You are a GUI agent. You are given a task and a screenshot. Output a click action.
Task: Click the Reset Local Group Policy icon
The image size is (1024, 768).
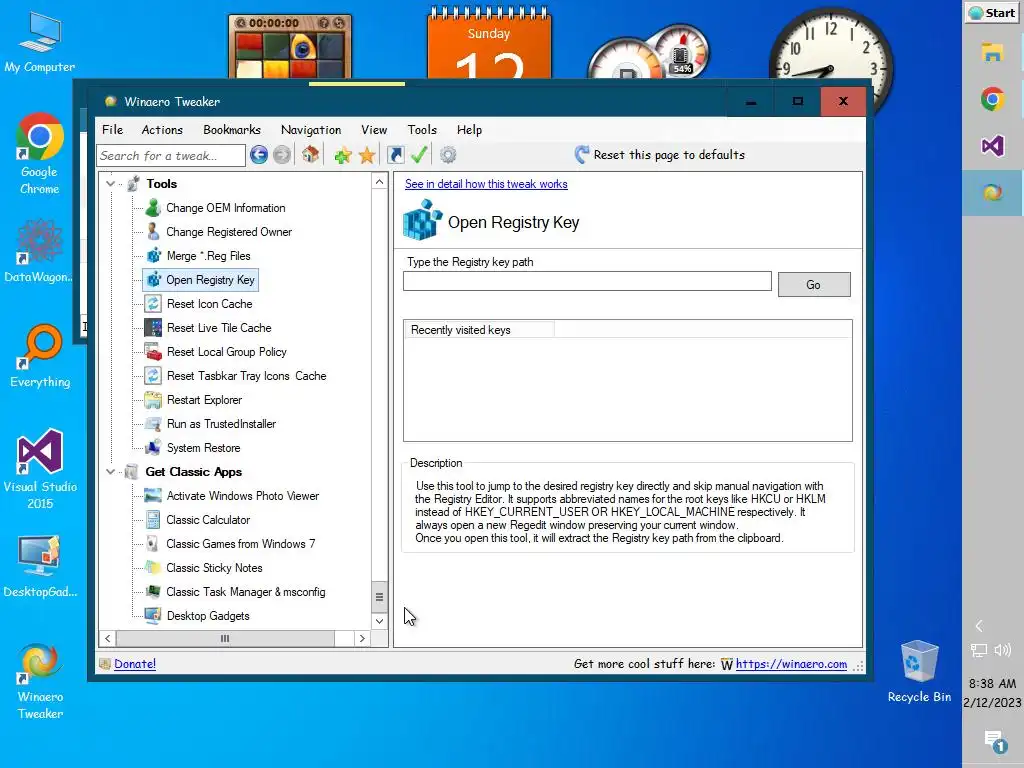click(x=153, y=352)
